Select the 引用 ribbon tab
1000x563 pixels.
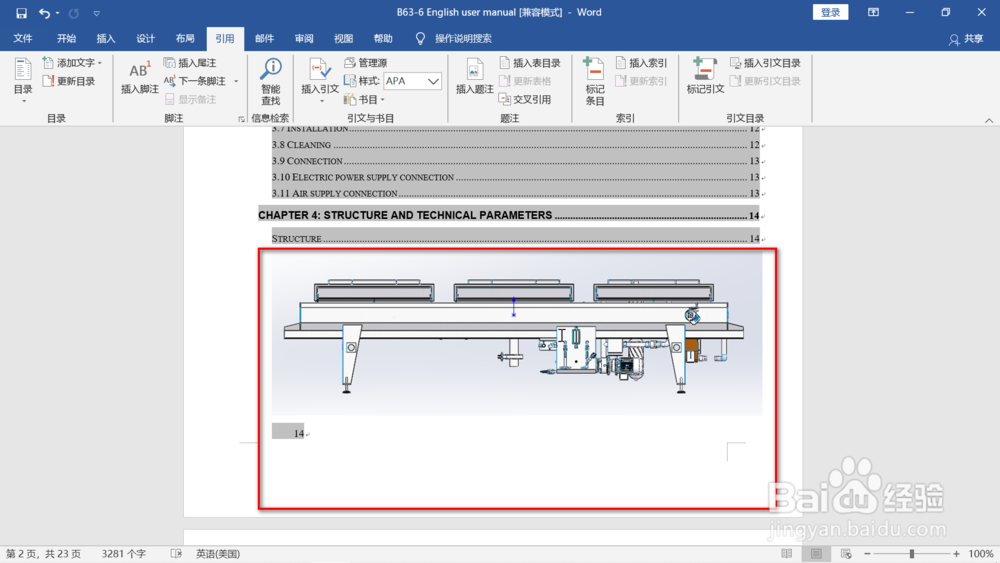click(224, 38)
